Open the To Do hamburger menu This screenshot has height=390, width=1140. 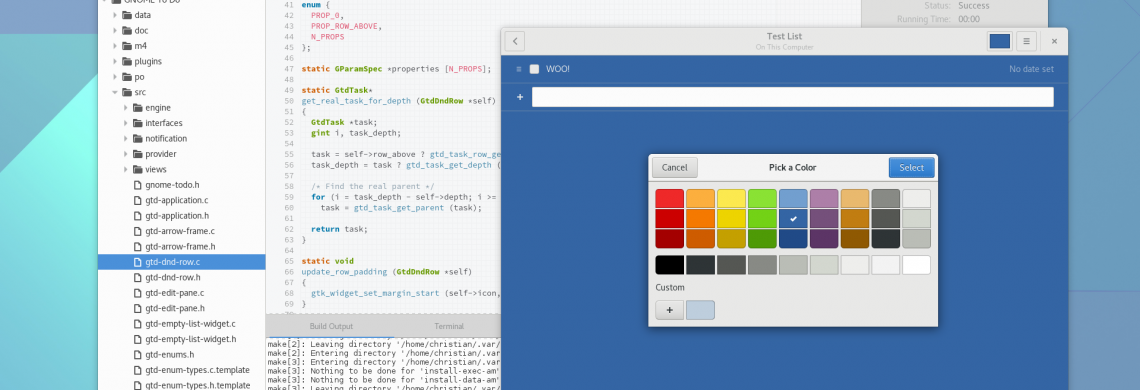click(1026, 41)
